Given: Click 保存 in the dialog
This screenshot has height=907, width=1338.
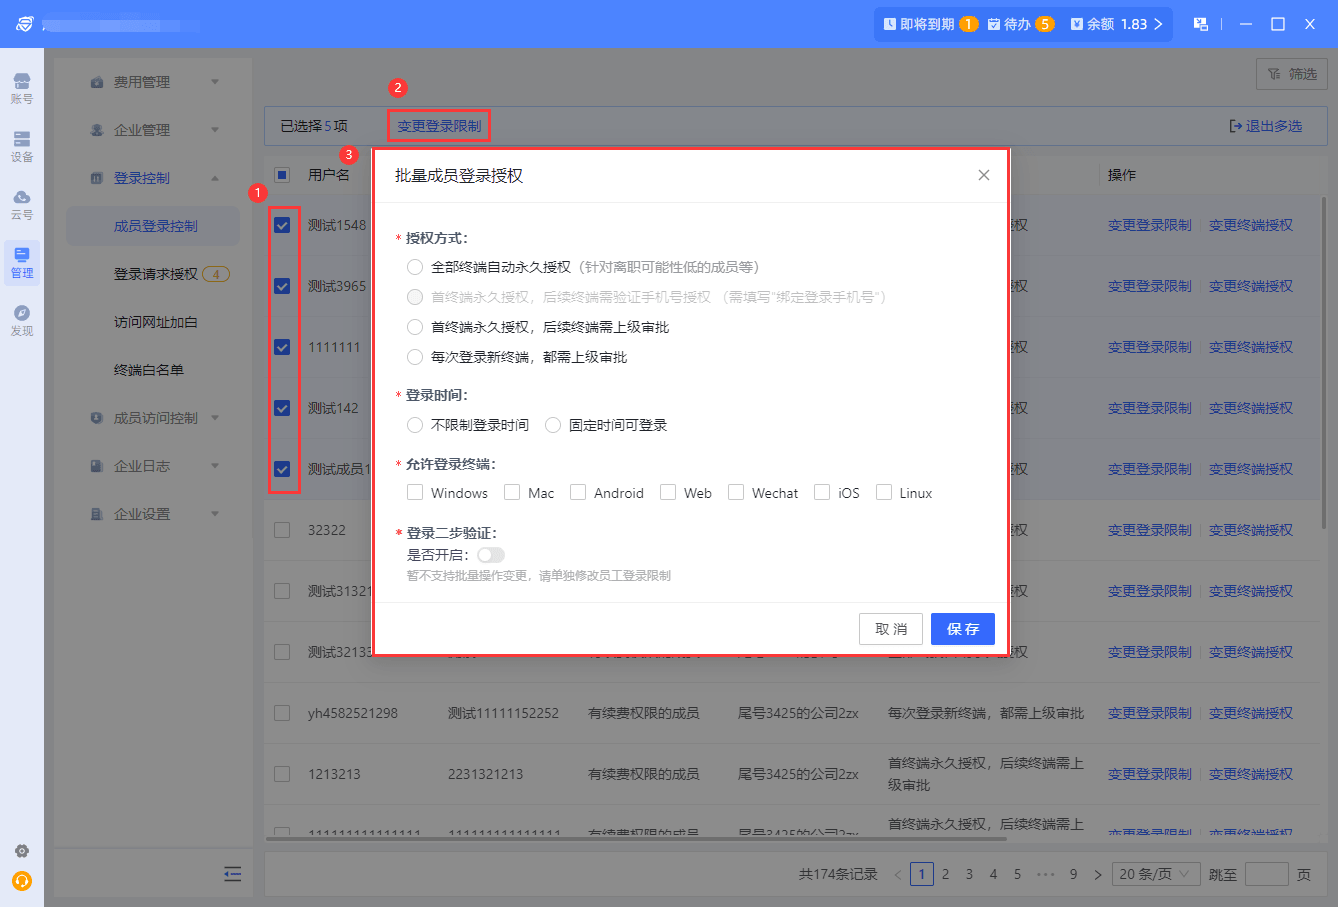Looking at the screenshot, I should tap(963, 629).
